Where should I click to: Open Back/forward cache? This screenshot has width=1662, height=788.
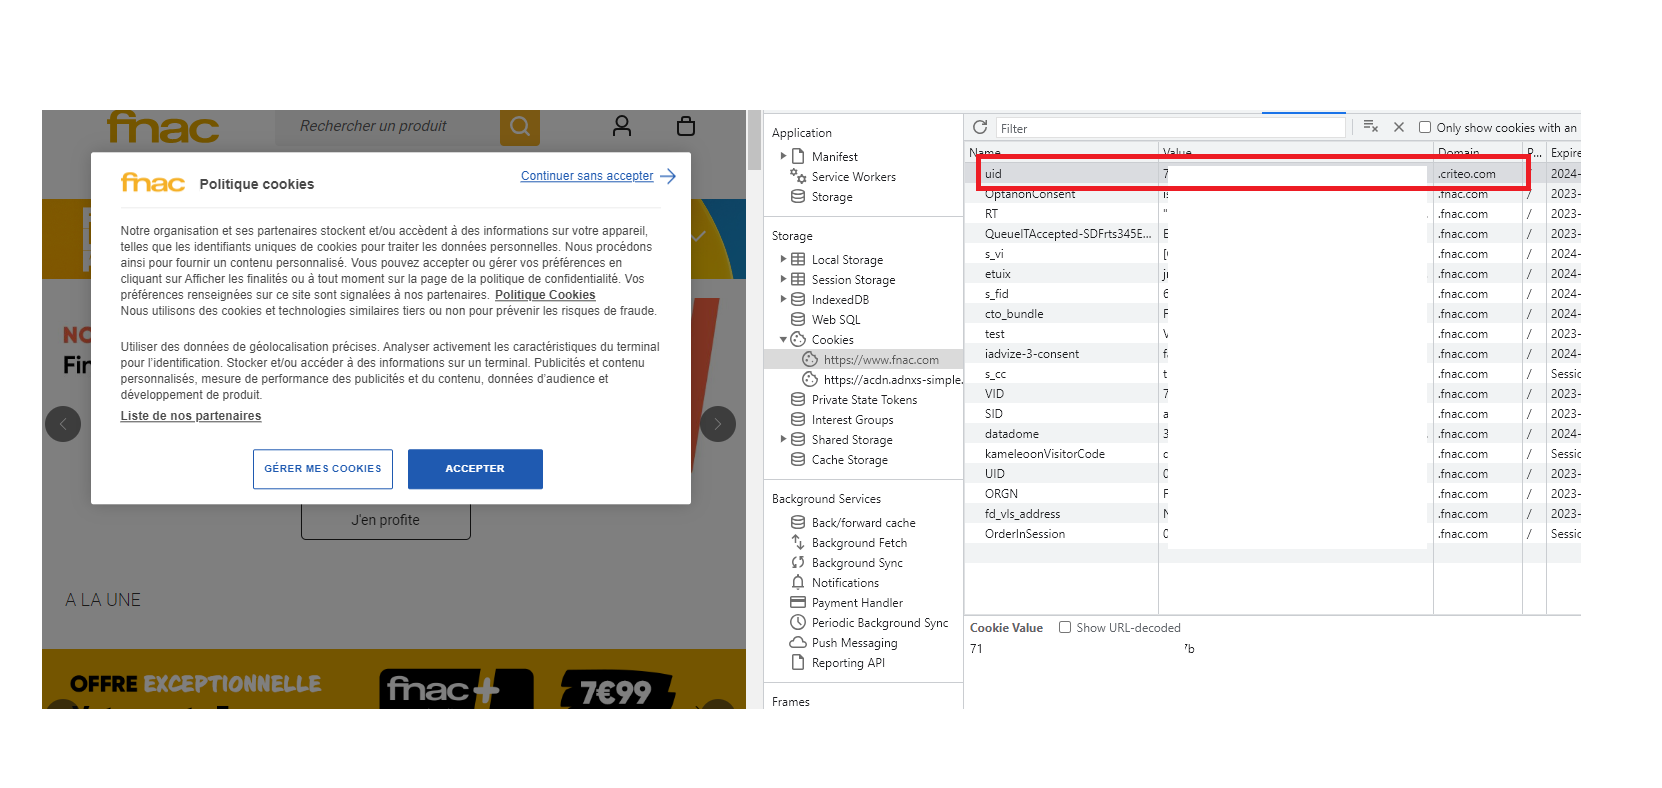[x=863, y=523]
